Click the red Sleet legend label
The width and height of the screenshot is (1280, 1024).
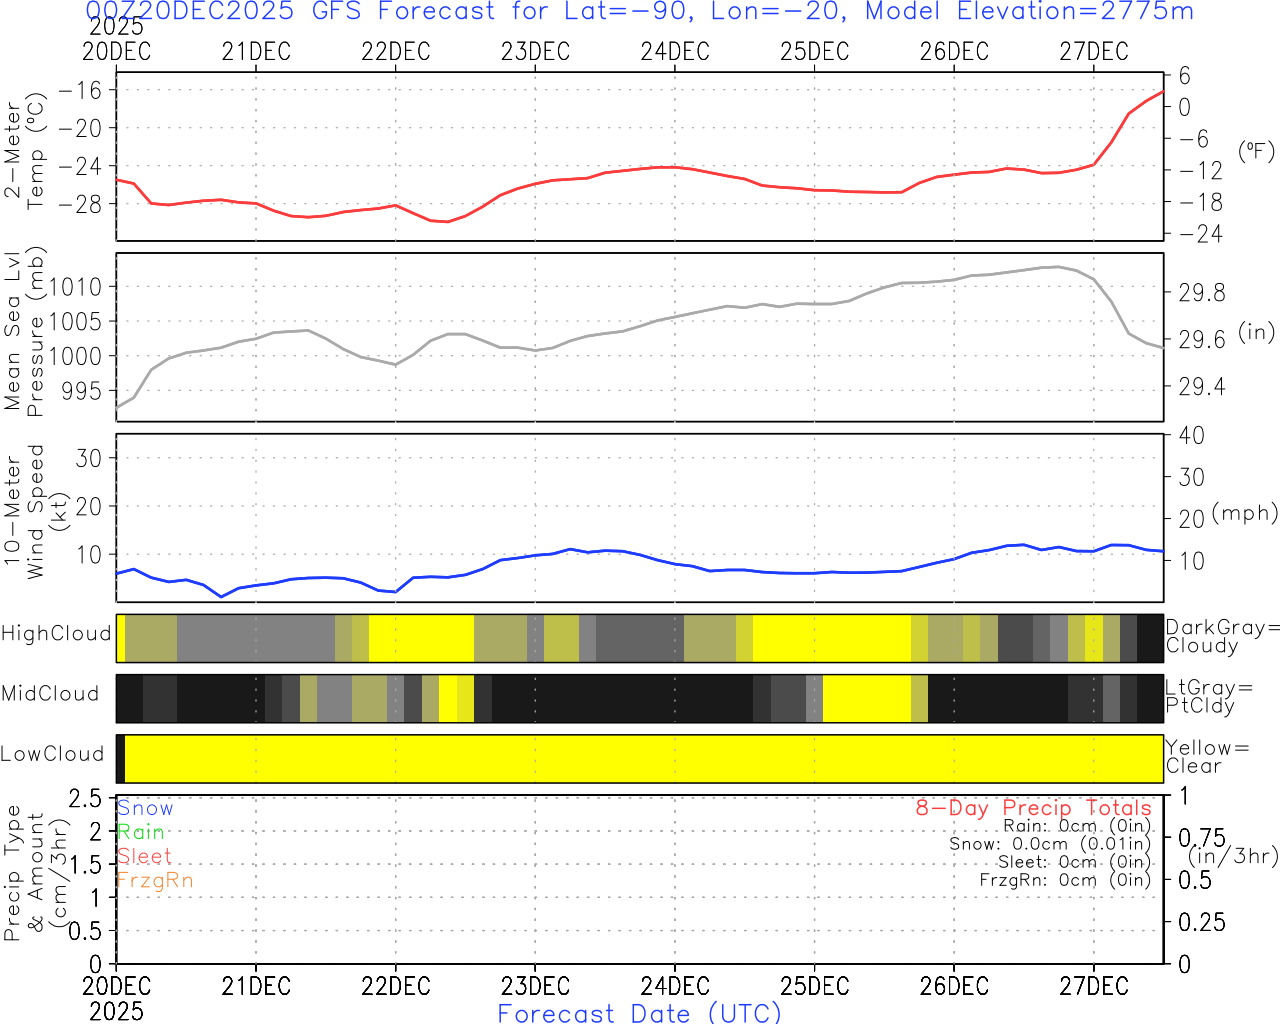tap(144, 856)
